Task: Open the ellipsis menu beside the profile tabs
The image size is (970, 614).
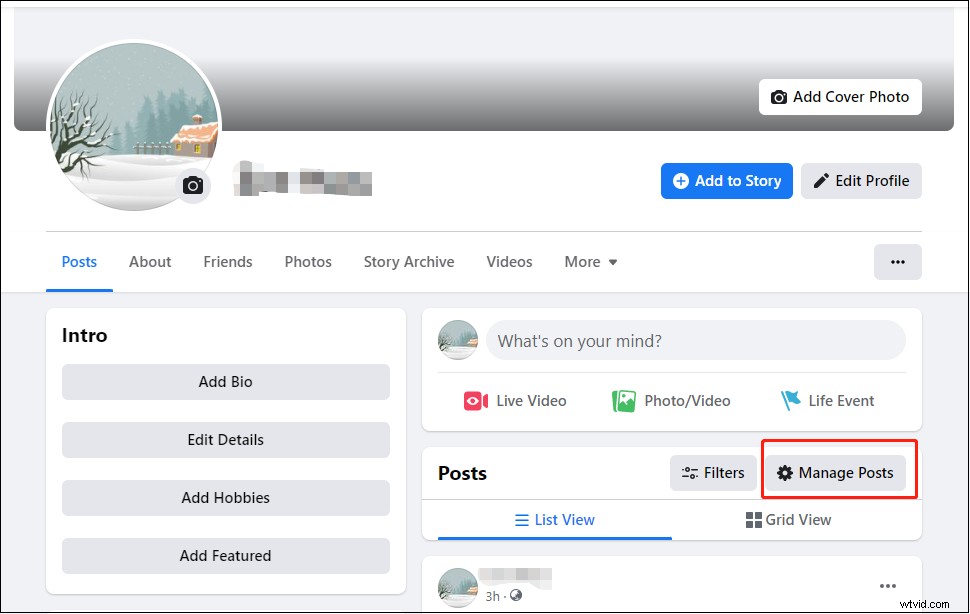Action: click(897, 261)
